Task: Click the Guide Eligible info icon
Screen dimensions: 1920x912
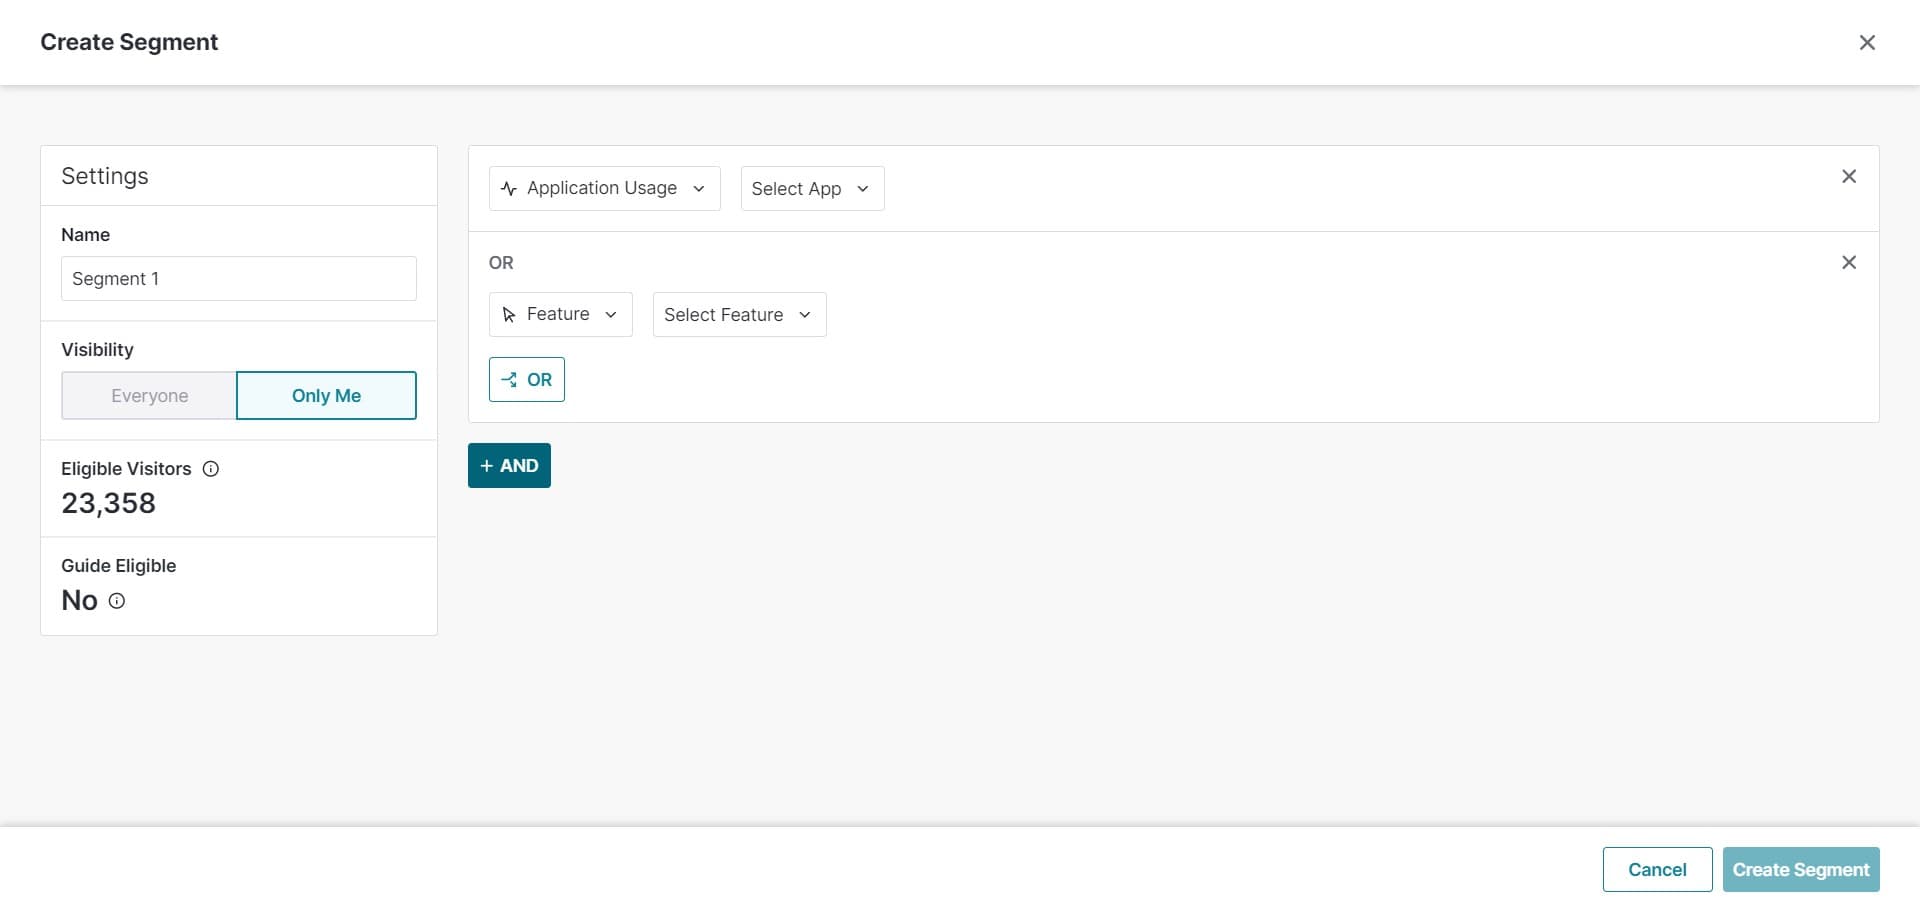Action: pos(117,601)
